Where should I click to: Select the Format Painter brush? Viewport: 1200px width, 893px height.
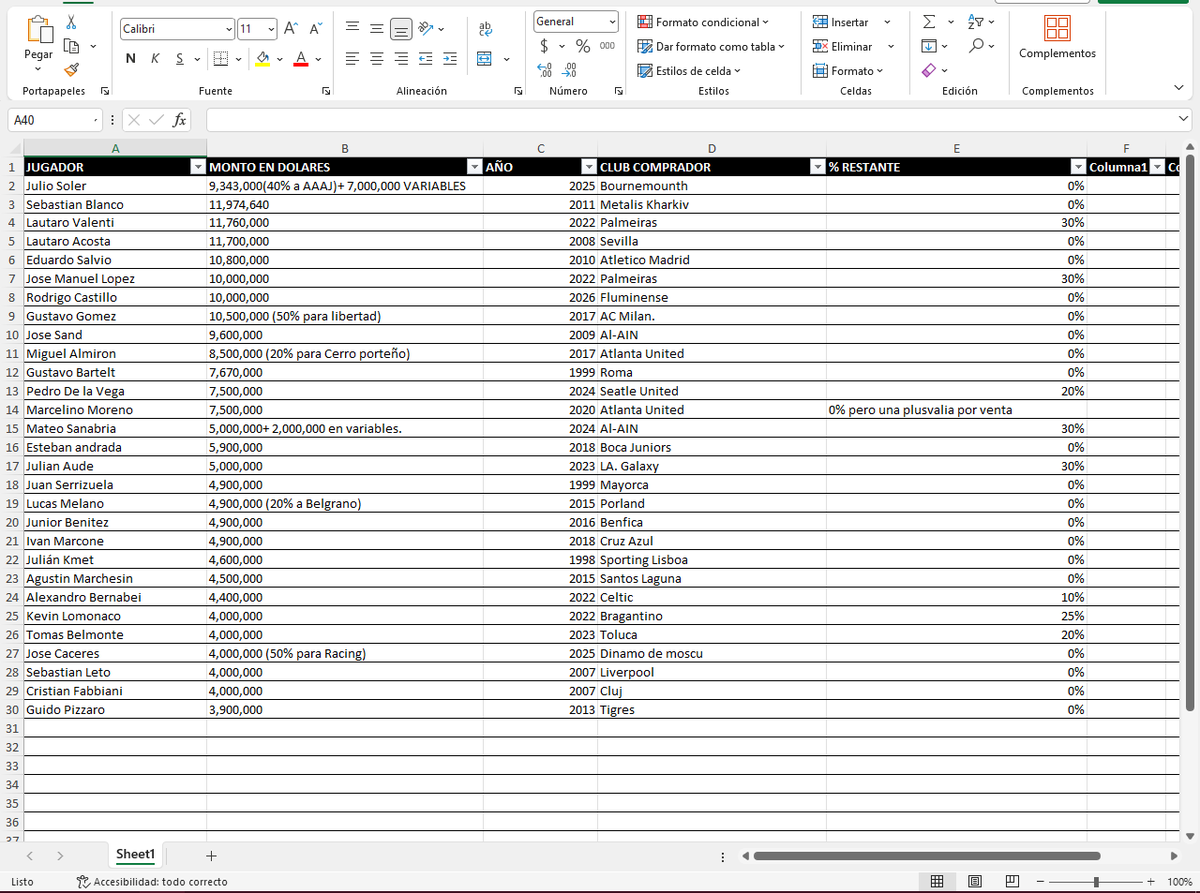[x=71, y=69]
